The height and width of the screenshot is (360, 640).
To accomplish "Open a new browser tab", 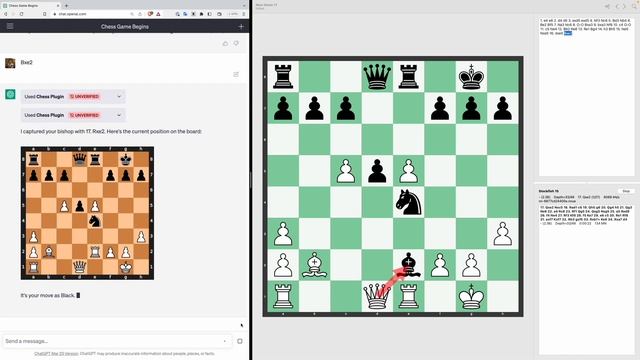I will 67,6.
